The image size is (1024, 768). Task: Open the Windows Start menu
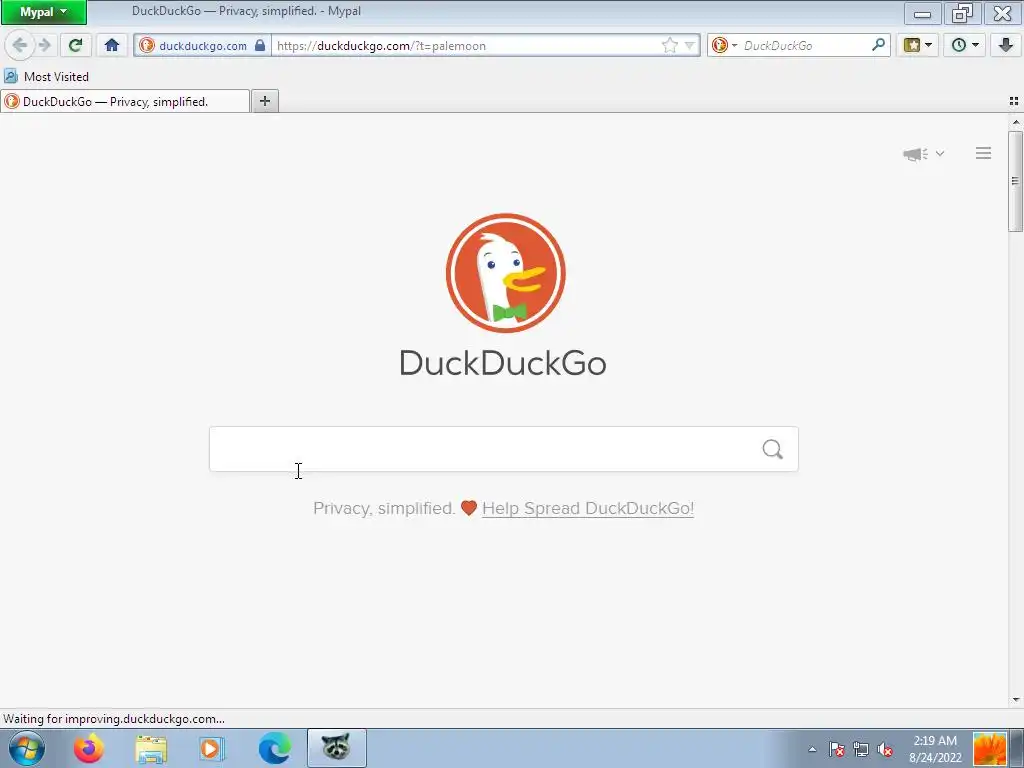click(26, 748)
